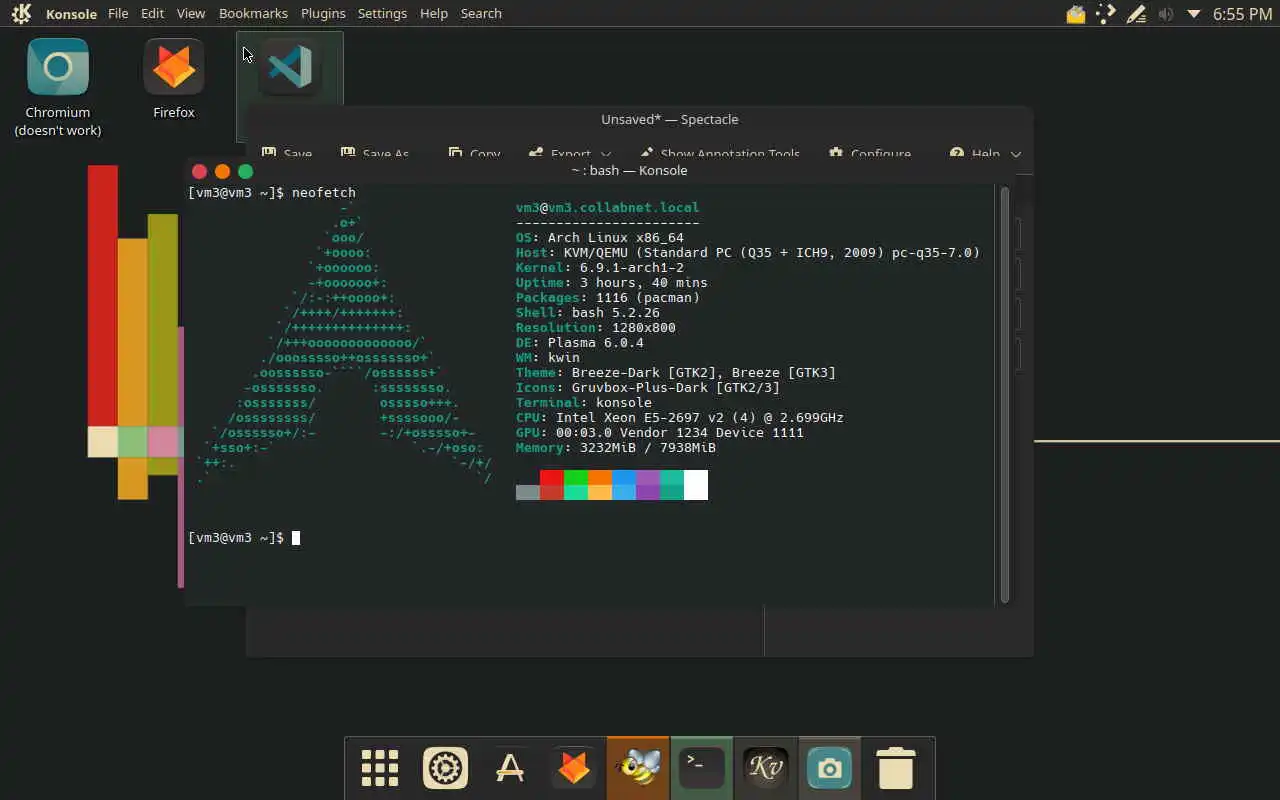
Task: Open the KDE Connect tray icon
Action: tap(1105, 14)
